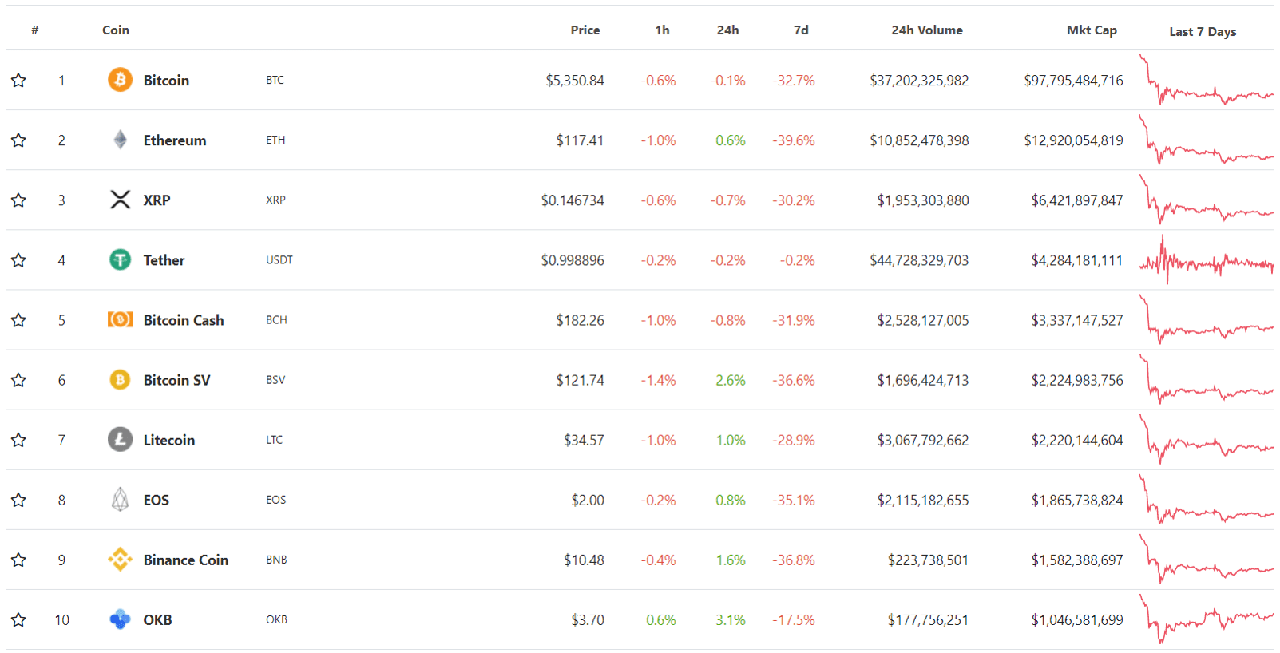View EOS's 7-day sparkline chart

point(1207,500)
